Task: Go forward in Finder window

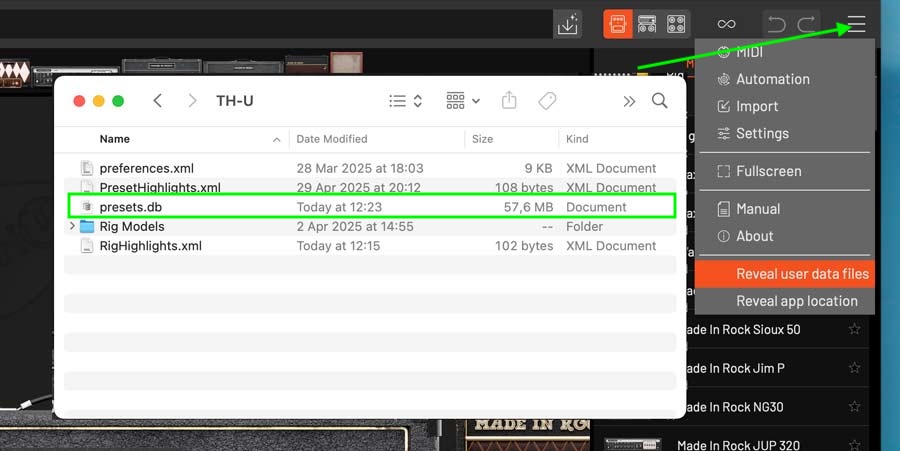Action: coord(192,101)
